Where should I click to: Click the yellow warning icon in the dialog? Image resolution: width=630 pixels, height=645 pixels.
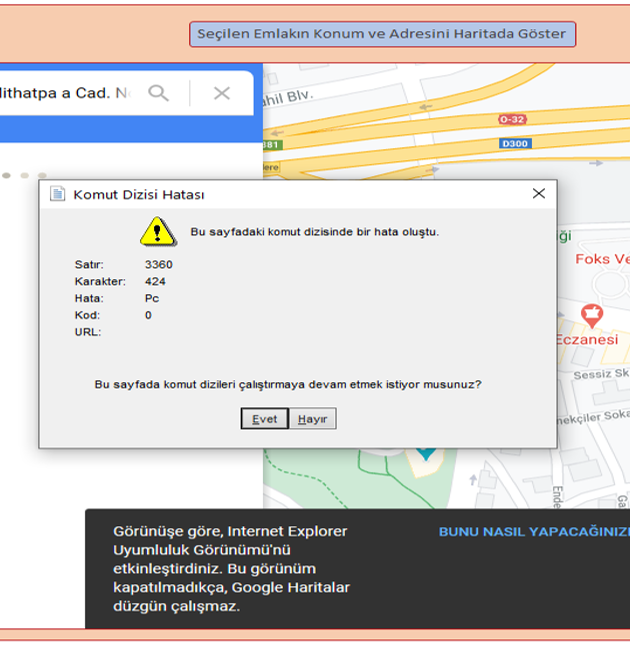coord(157,232)
